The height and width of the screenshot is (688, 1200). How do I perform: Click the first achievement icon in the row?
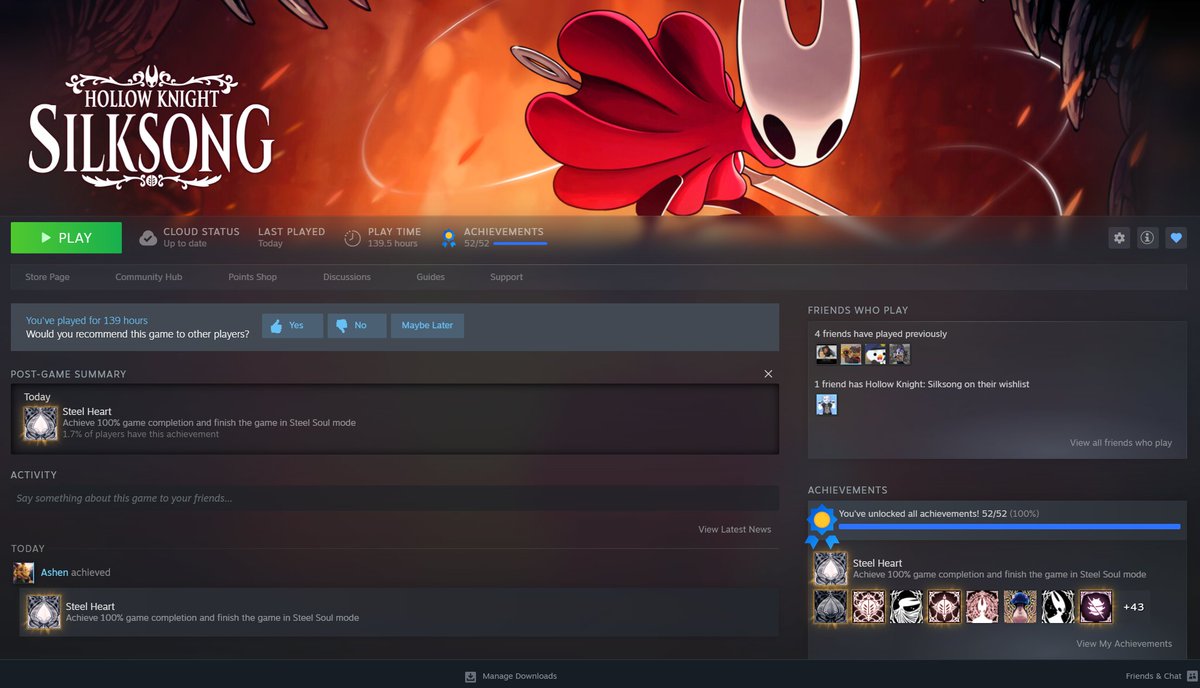(x=831, y=606)
